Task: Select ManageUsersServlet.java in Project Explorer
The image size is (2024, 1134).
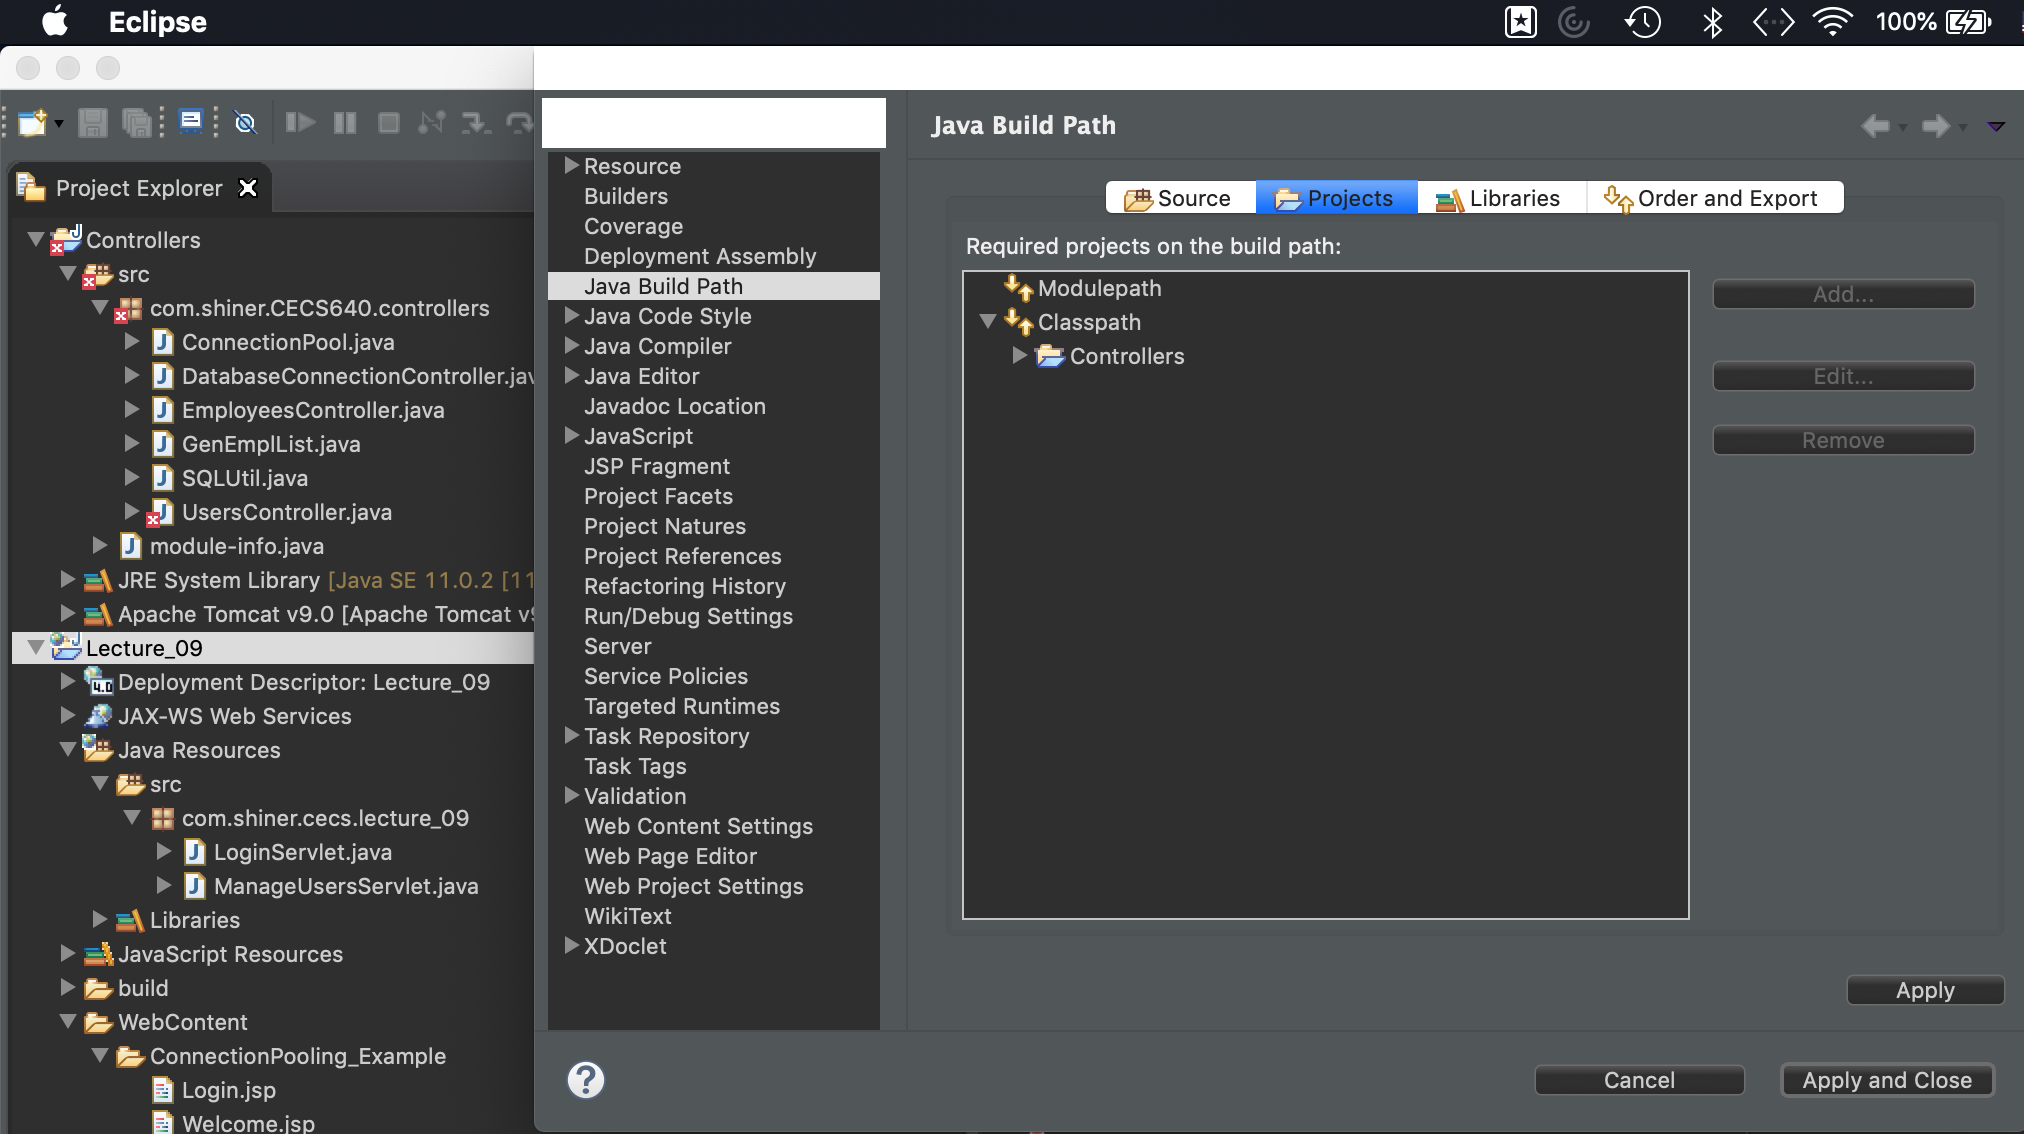Action: (x=346, y=886)
